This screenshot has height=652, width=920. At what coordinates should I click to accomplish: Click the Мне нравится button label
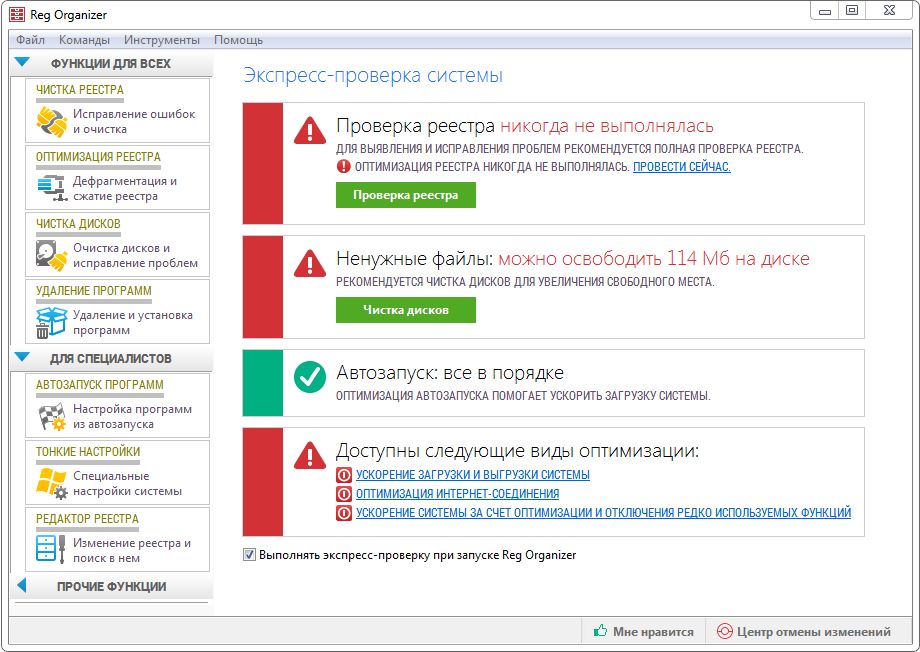tap(653, 632)
